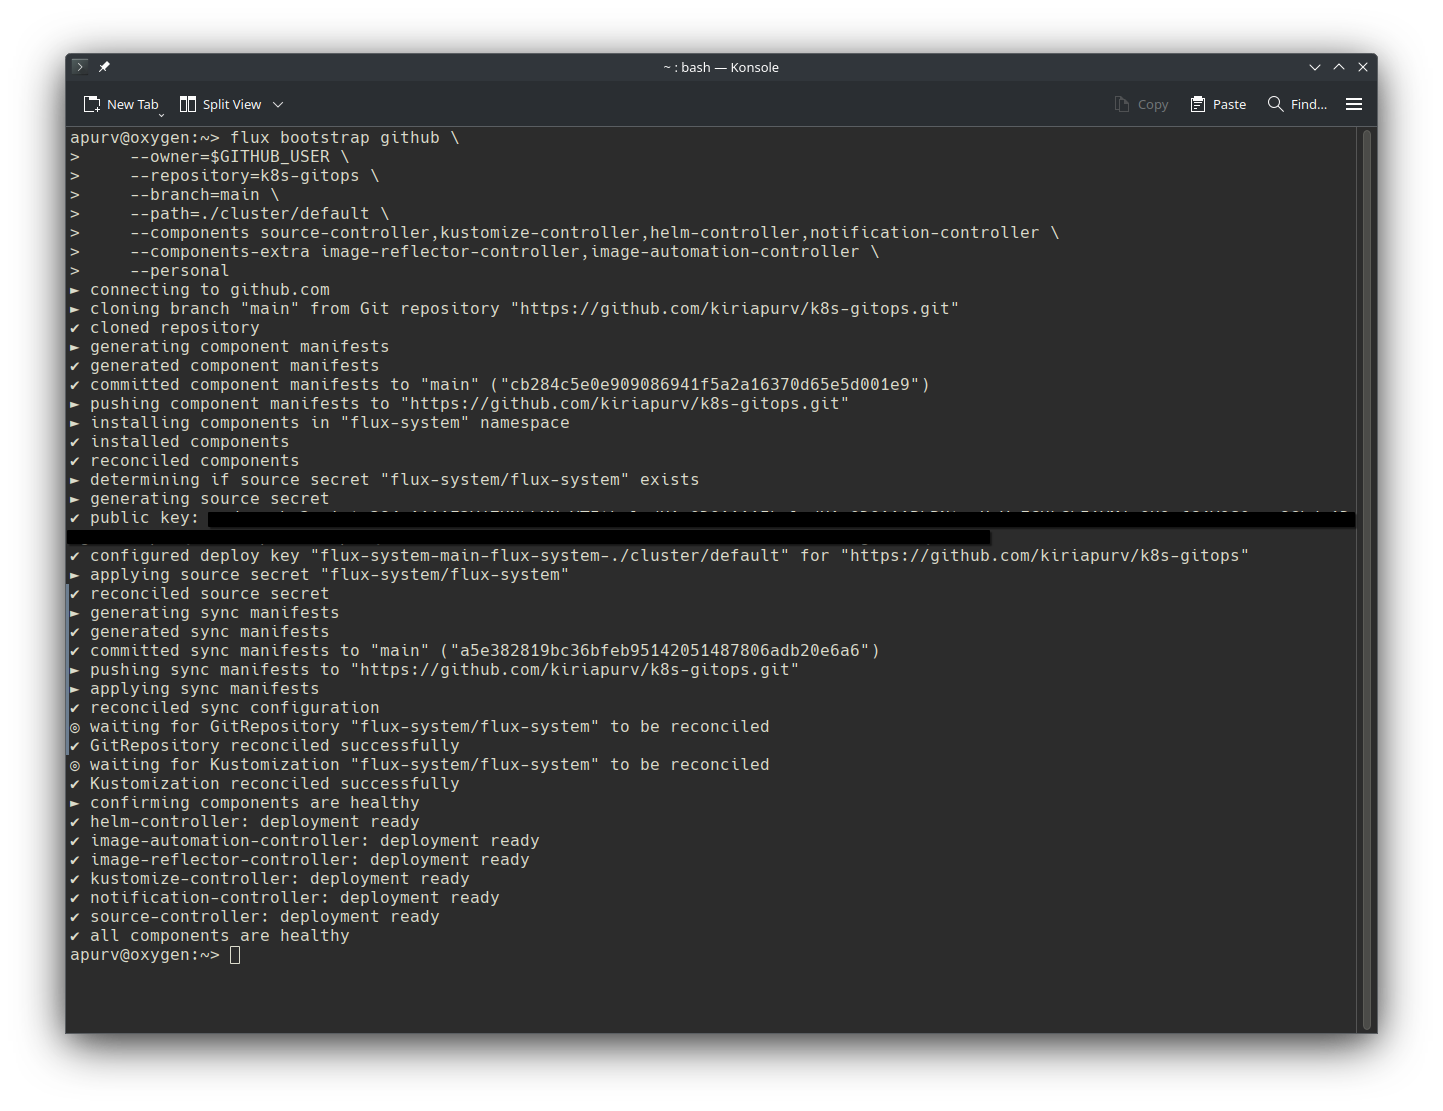Screen dimensions: 1443x1111
Task: Open the hamburger menu in toolbar
Action: click(x=1354, y=104)
